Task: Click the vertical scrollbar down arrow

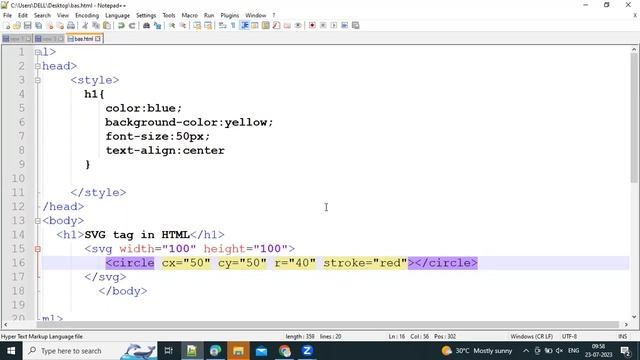Action: (634, 316)
